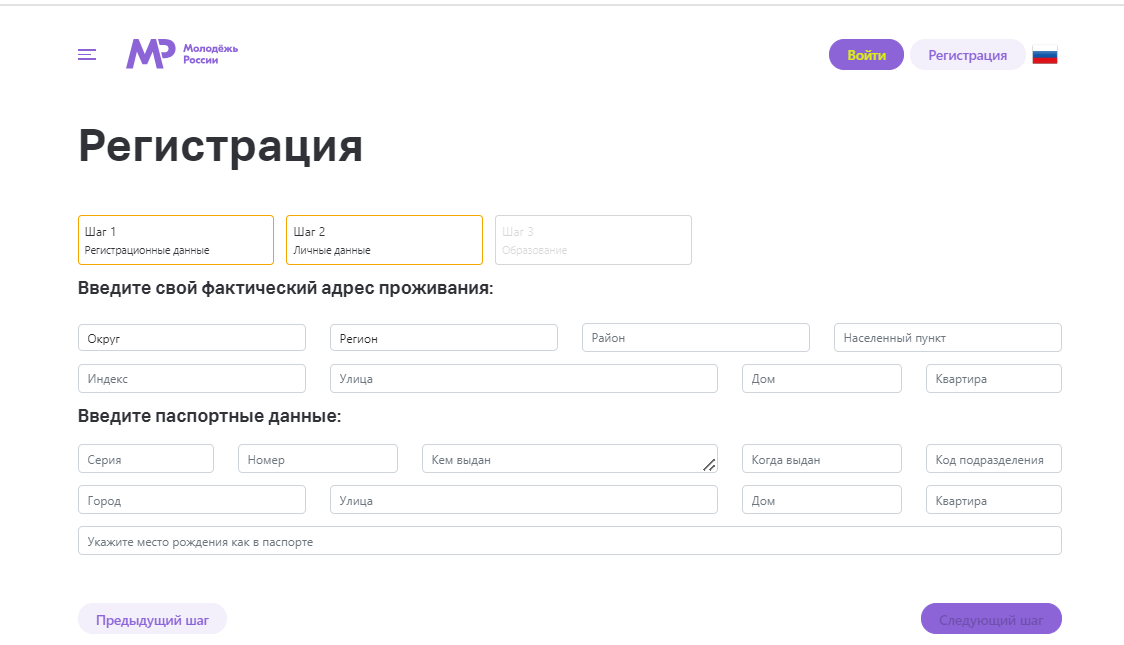
Task: Open the Округ dropdown field
Action: 191,338
